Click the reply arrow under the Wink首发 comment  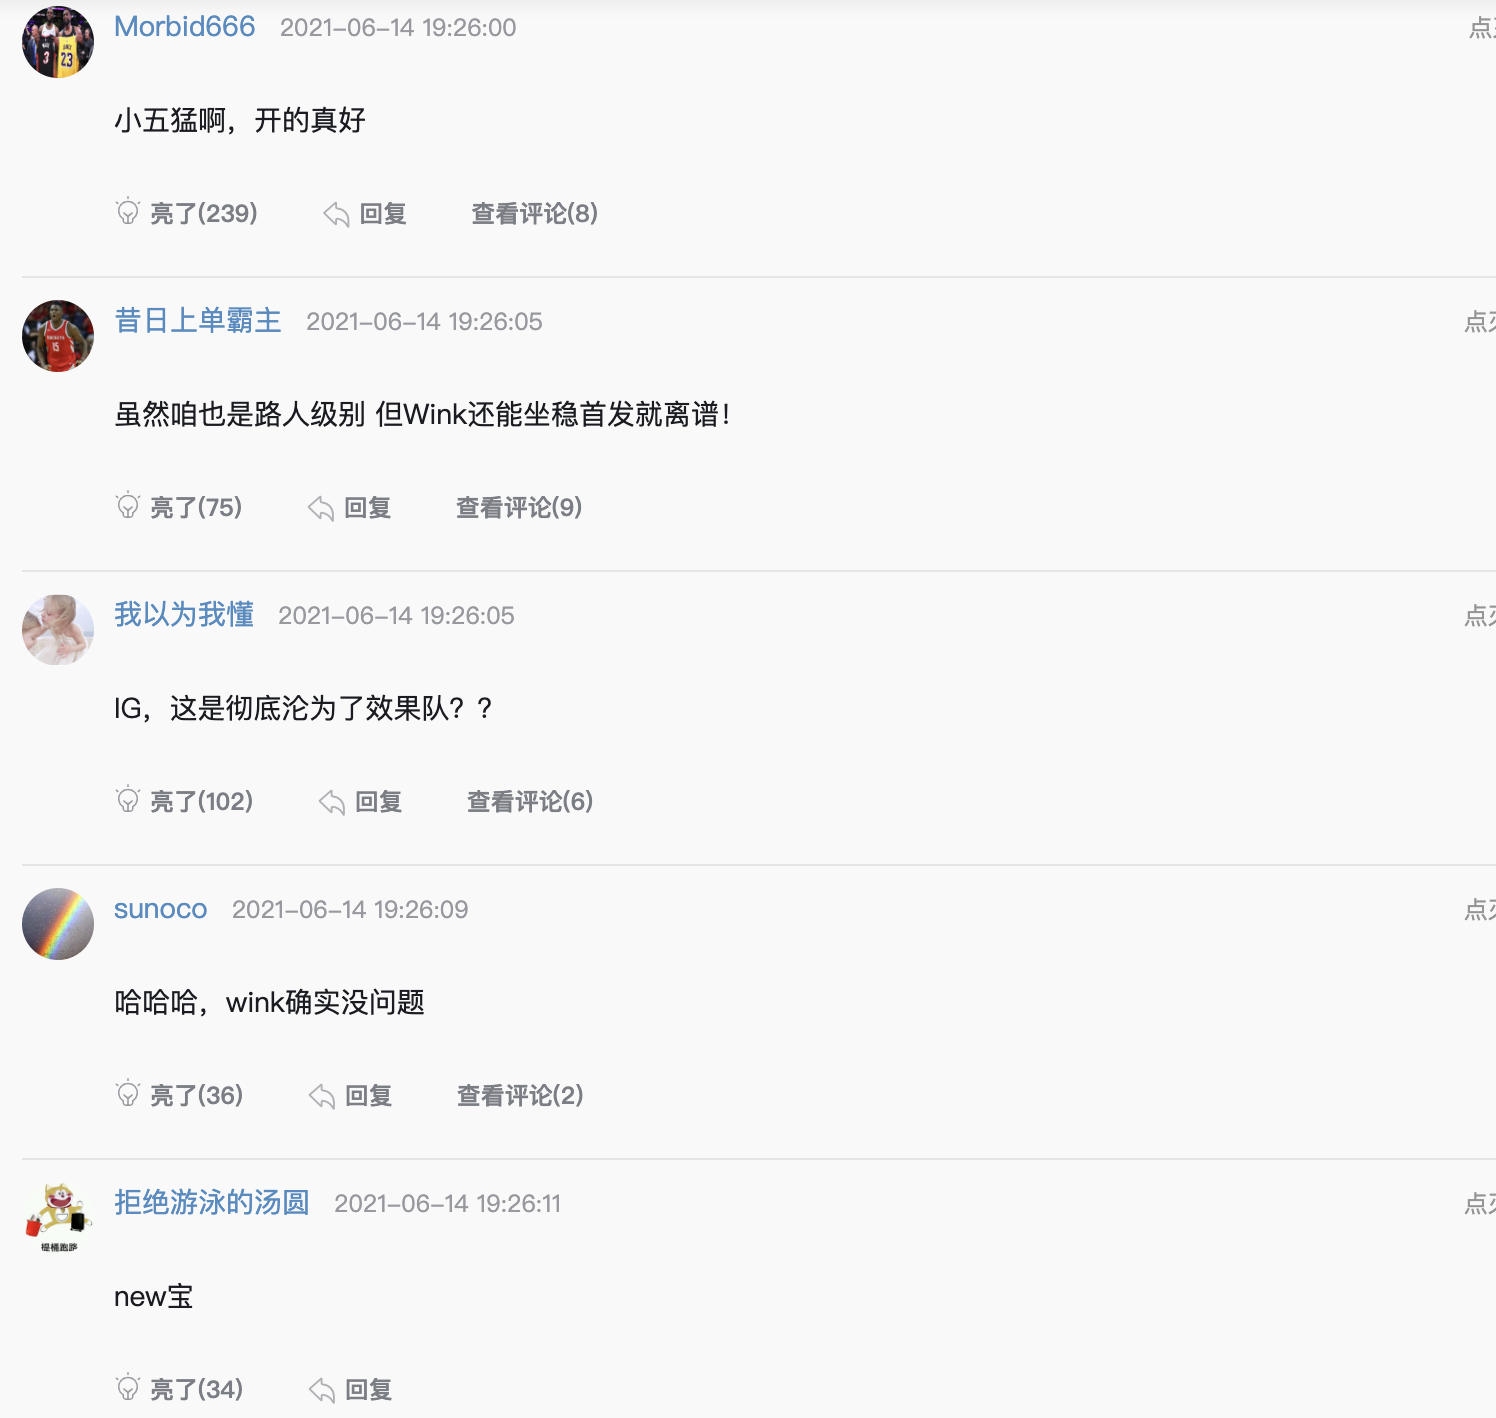pyautogui.click(x=321, y=508)
